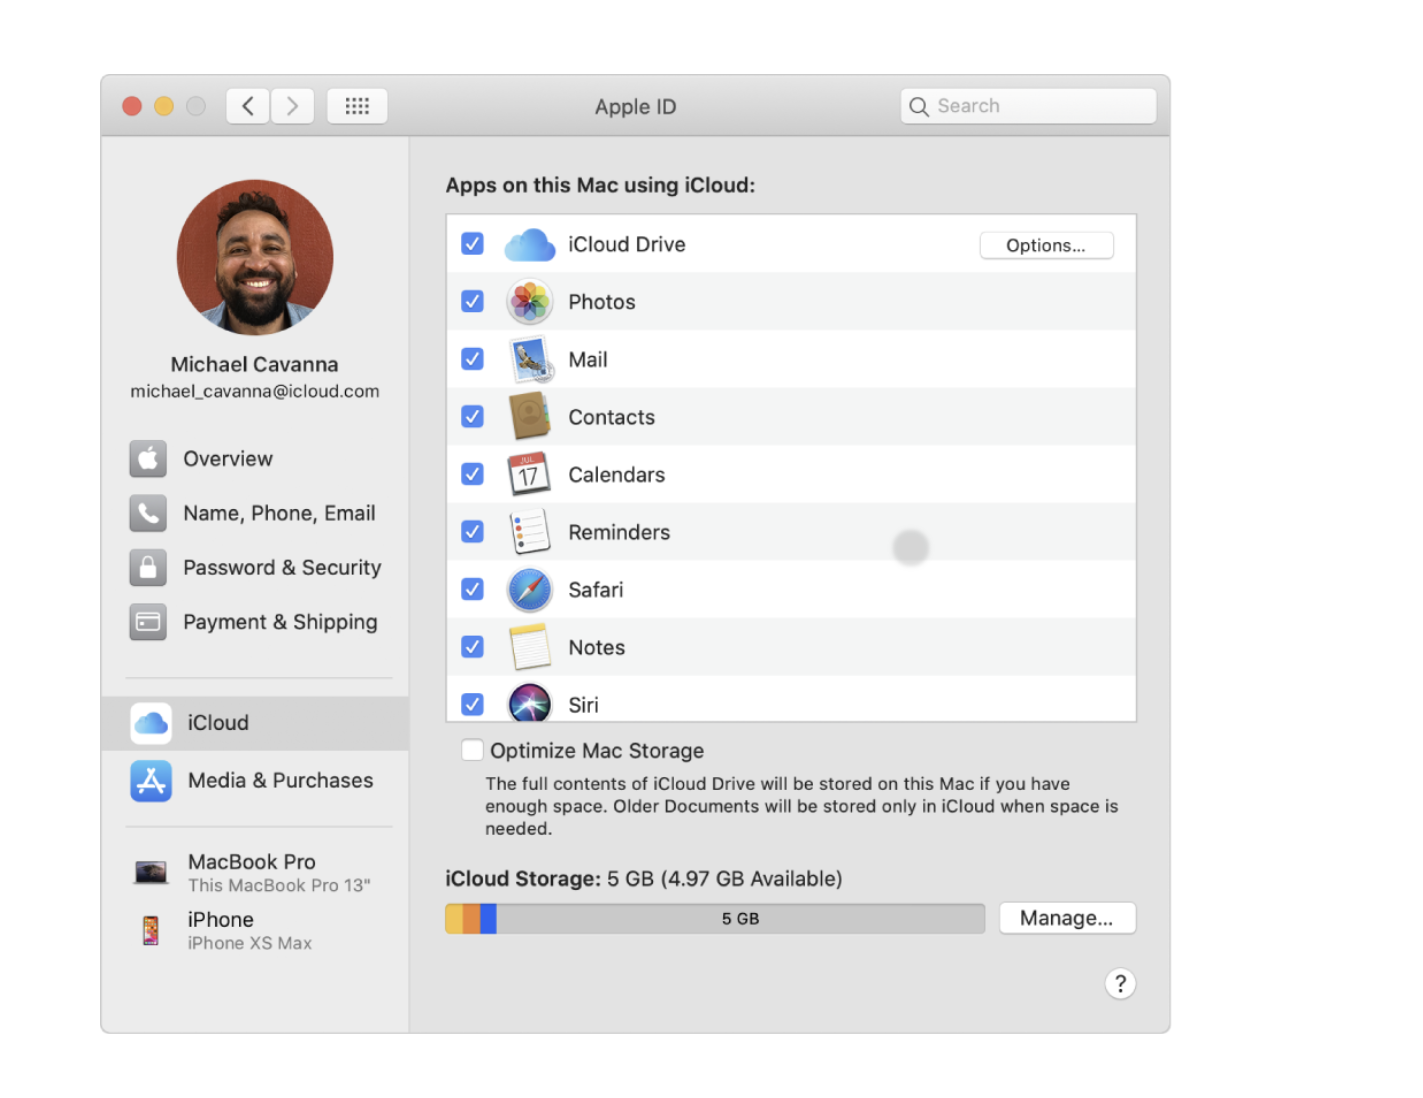Uncheck the Safari checkbox

point(472,589)
